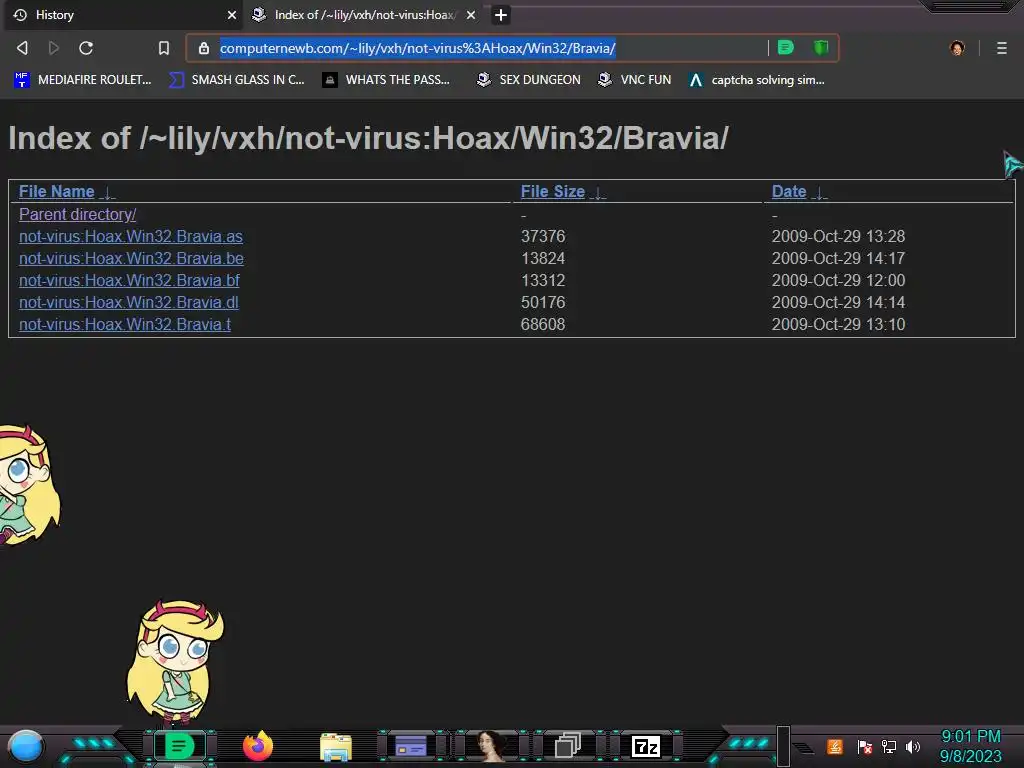Screen dimensions: 1024x768
Task: Click date 2009-Oct-29 13:10
Action: (839, 325)
